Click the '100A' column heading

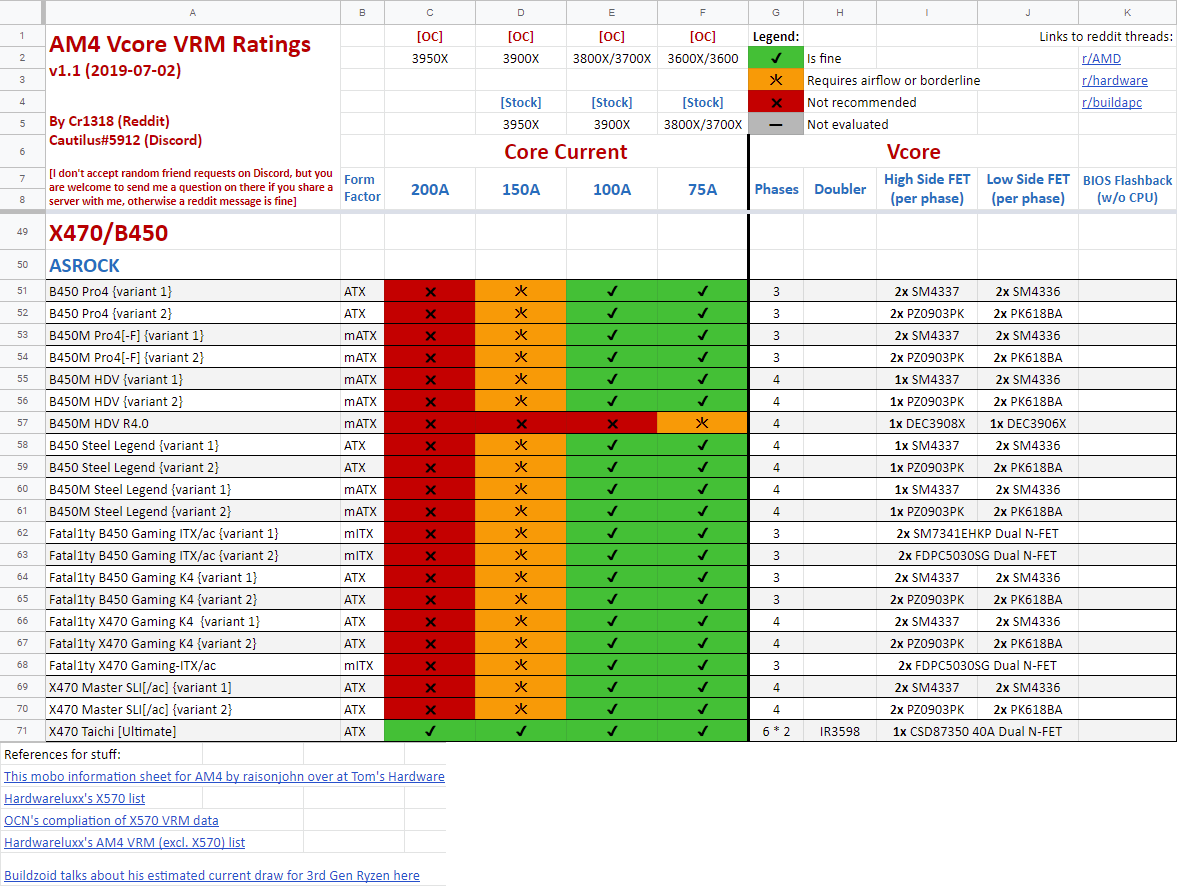pyautogui.click(x=612, y=189)
